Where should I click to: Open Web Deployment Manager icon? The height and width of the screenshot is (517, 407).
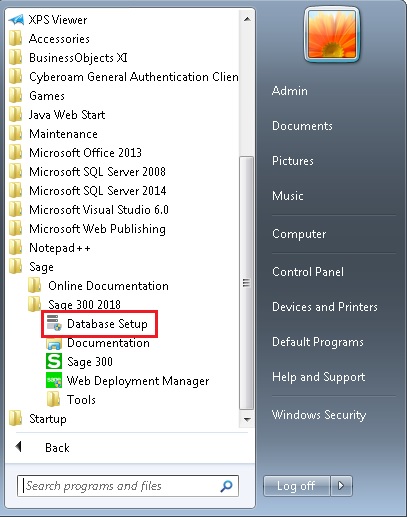[54, 380]
